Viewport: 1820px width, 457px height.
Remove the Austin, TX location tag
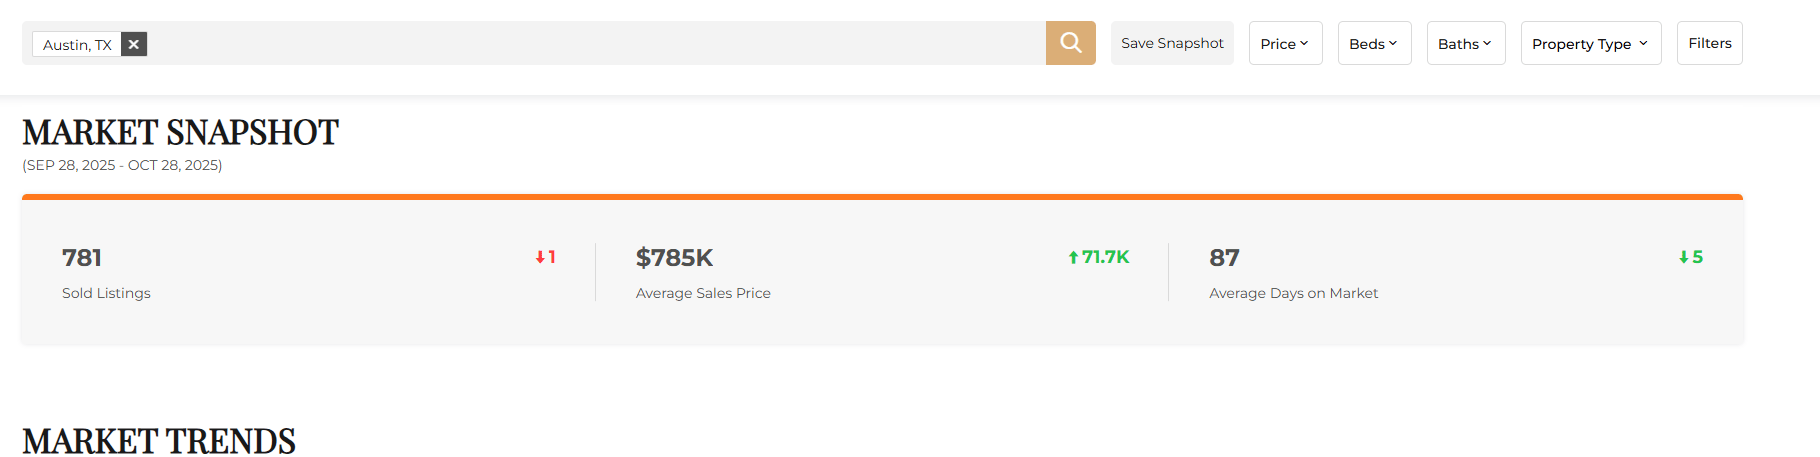(134, 44)
